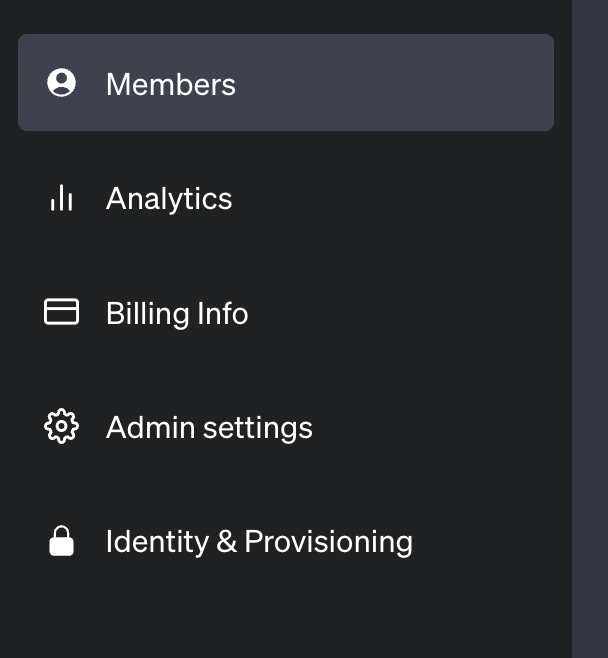Click the word "settings" after Admin

tap(258, 428)
